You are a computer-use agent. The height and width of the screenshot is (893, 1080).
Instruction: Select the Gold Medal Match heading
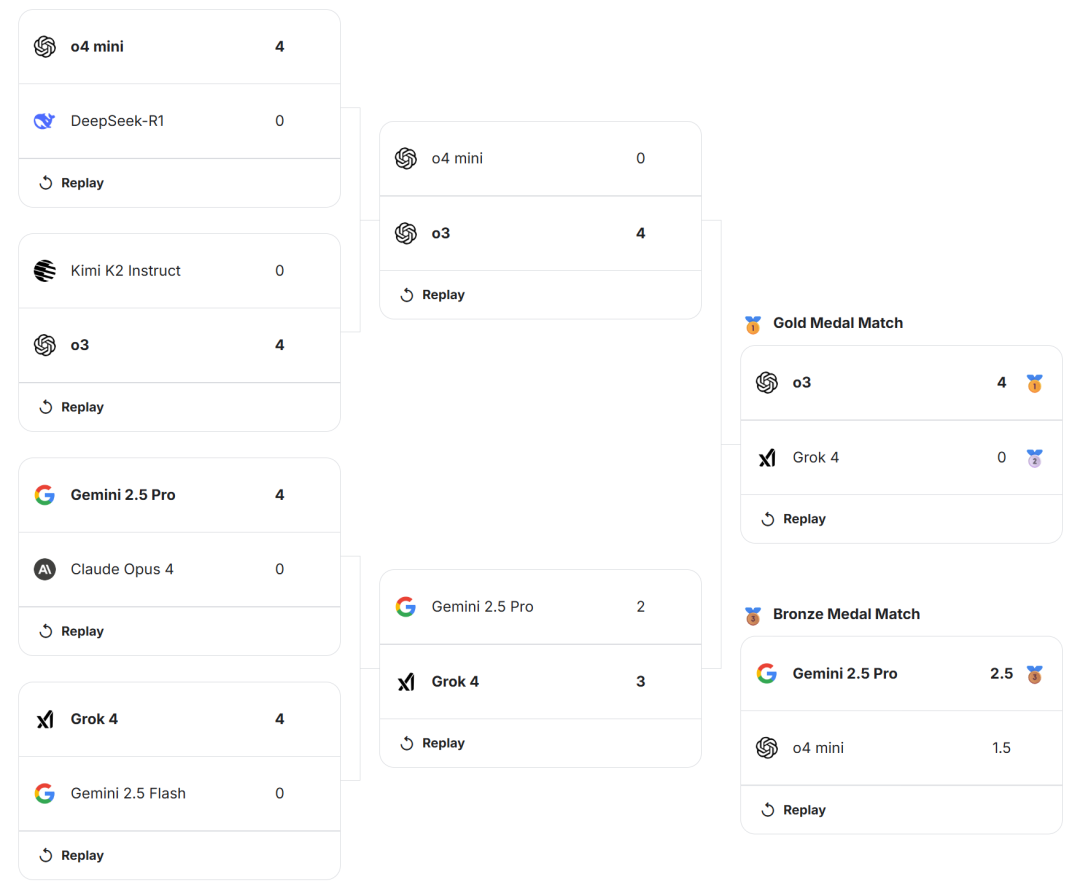[x=837, y=323]
